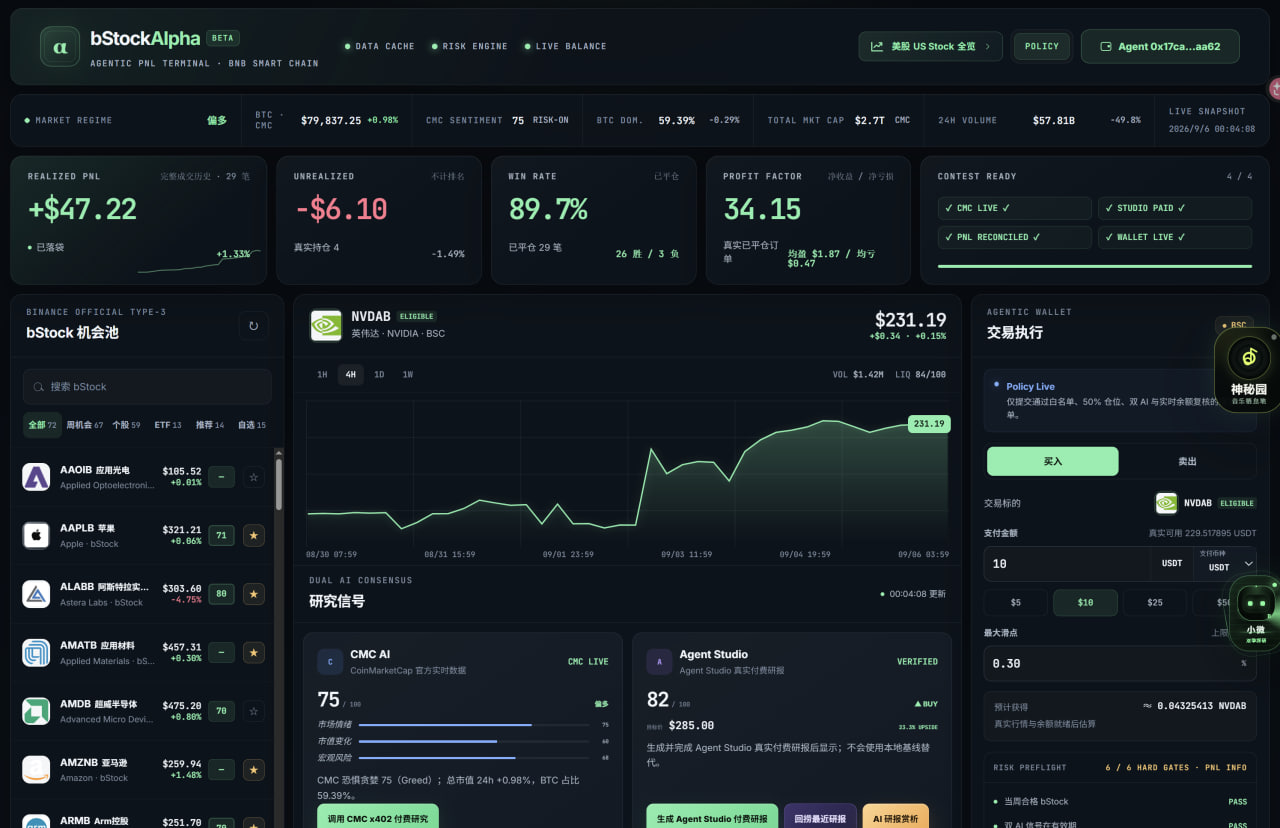
Task: Click the Astera Labs ALABB logo
Action: (x=36, y=594)
